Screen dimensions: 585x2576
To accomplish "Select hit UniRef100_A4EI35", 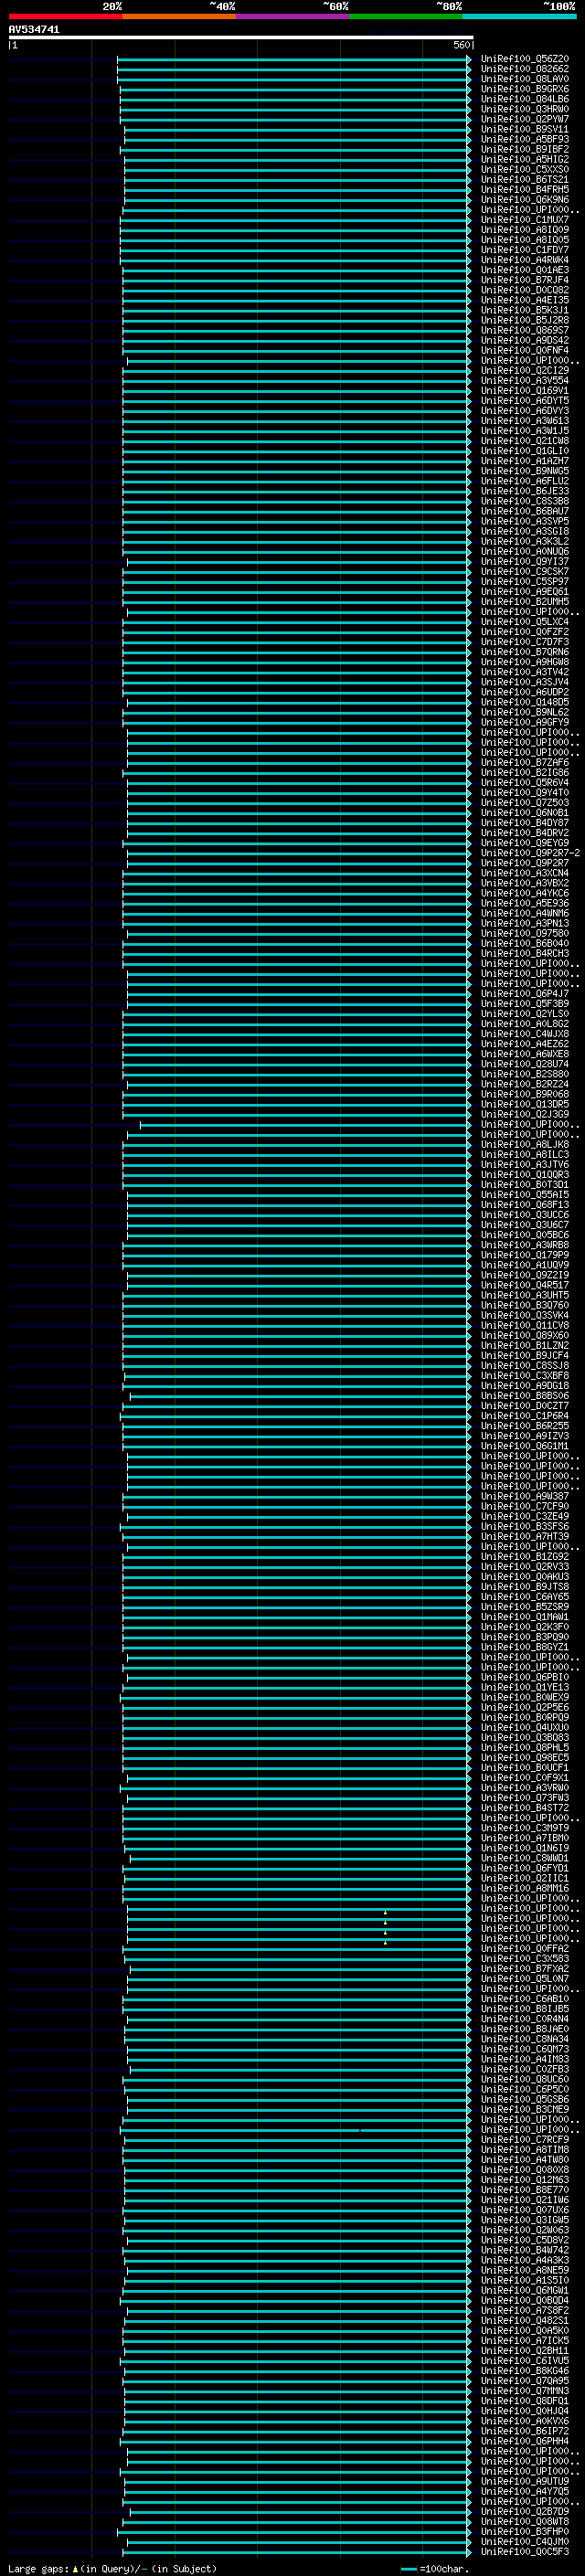I will 525,300.
